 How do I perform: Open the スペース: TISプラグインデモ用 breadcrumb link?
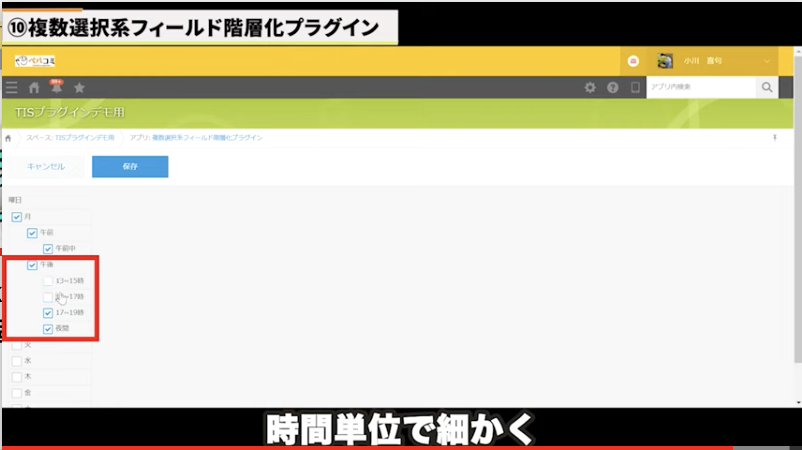coord(70,137)
